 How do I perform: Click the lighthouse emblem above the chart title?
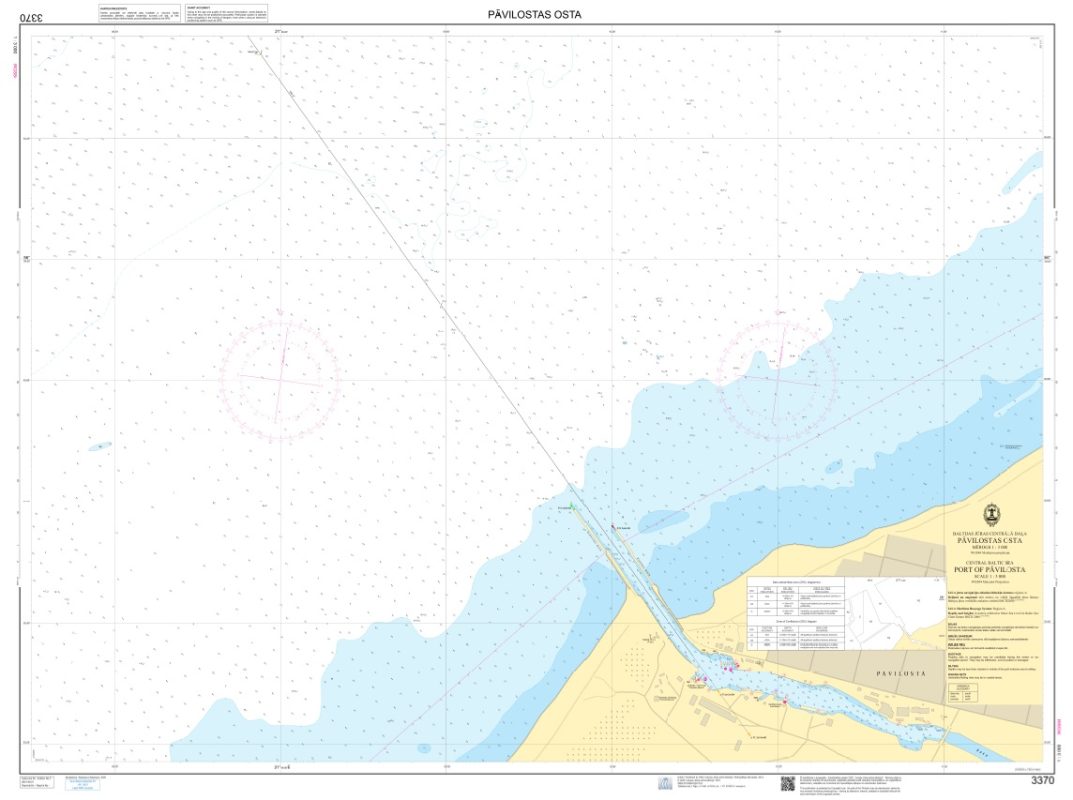pyautogui.click(x=992, y=515)
